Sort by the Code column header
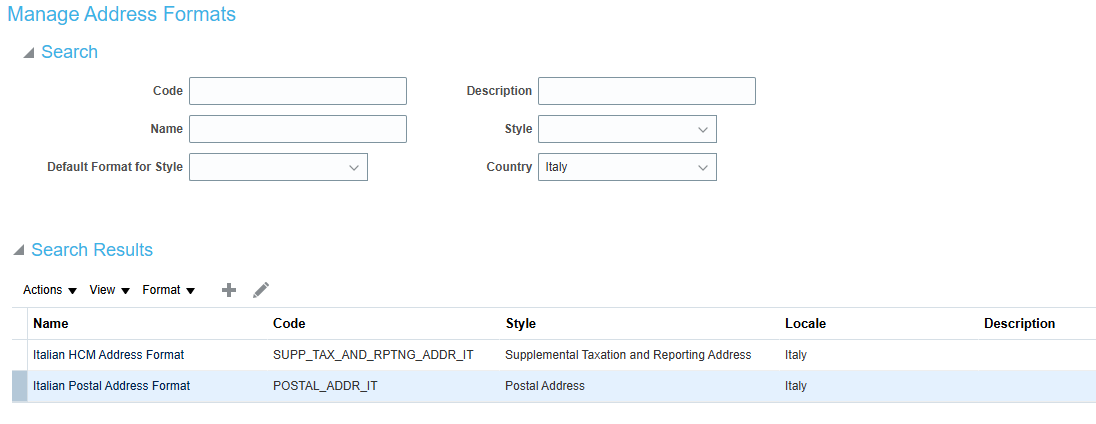 289,323
